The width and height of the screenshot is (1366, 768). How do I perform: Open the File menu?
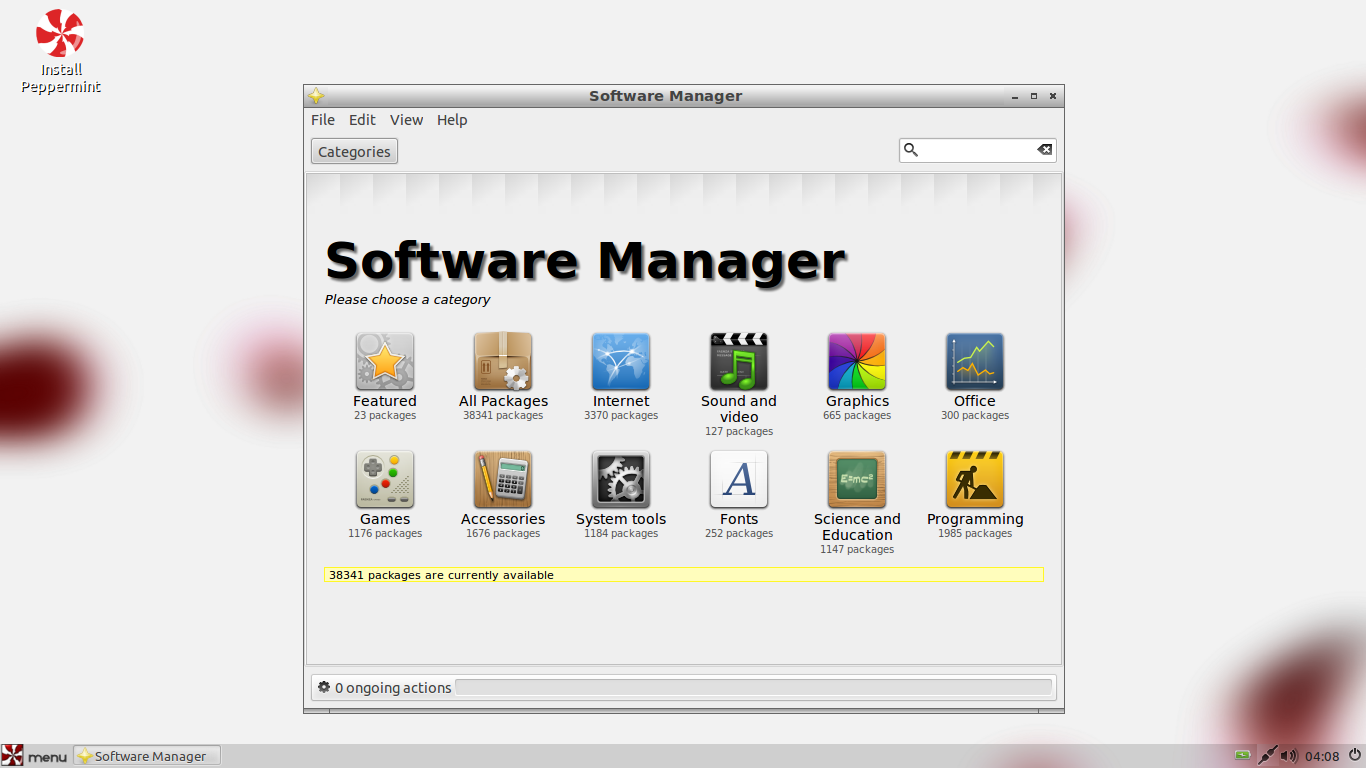323,120
